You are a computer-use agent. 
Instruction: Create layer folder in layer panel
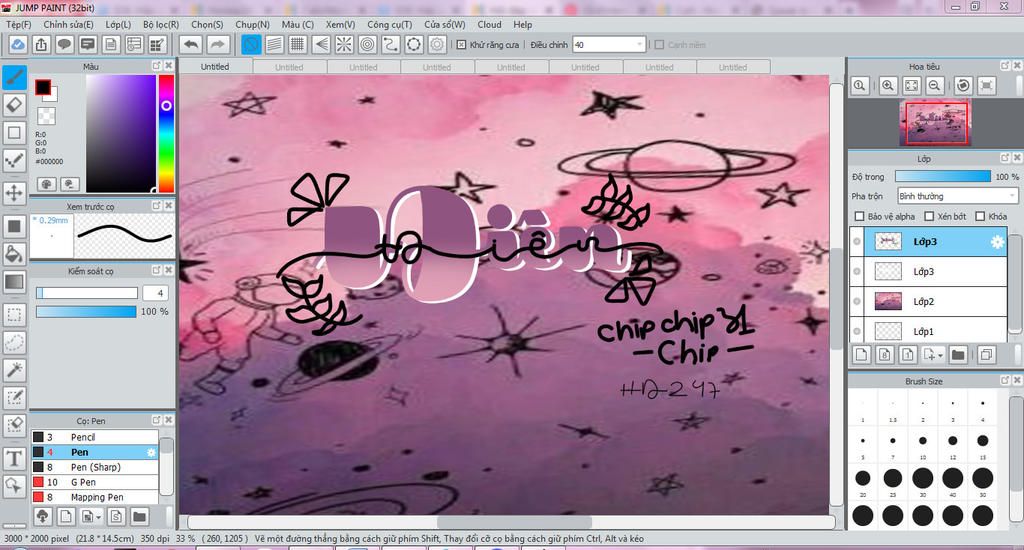pyautogui.click(x=958, y=355)
